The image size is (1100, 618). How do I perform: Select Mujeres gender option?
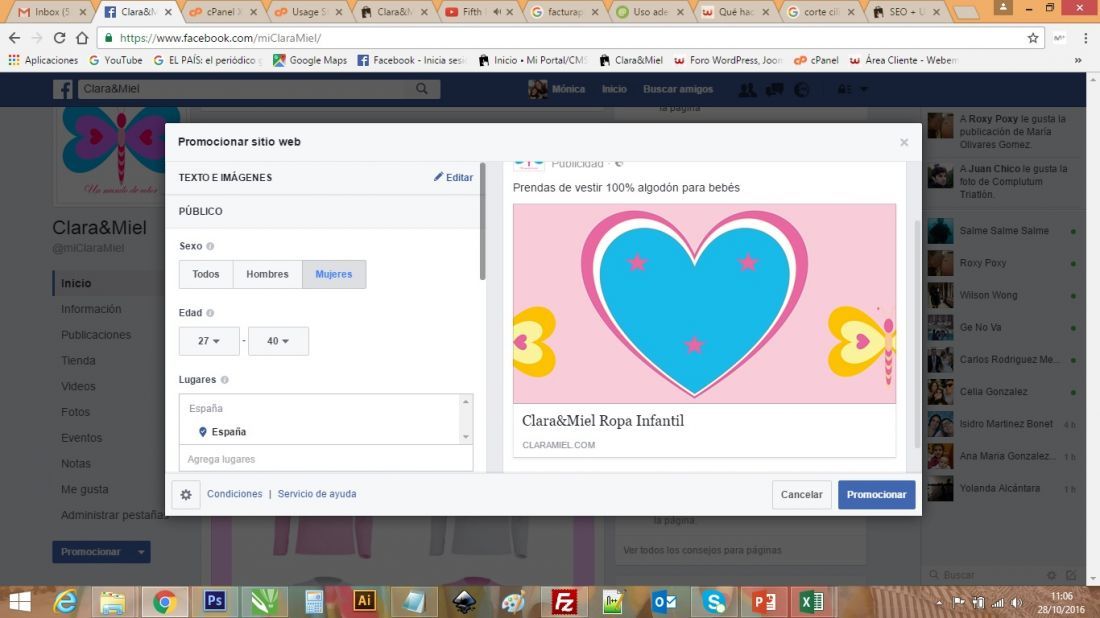(334, 274)
